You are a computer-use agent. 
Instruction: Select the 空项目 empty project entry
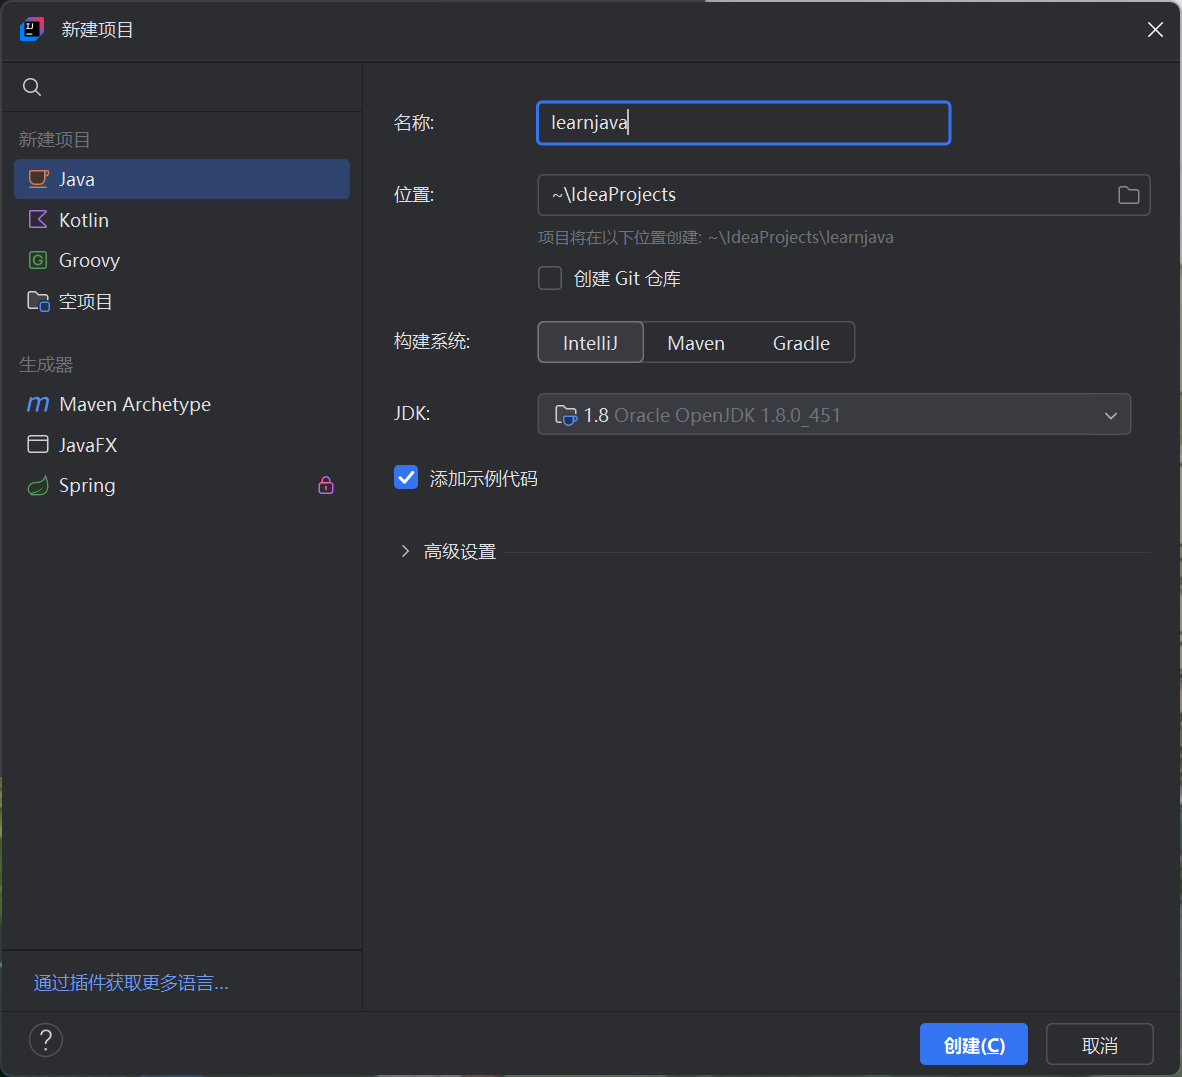click(x=182, y=301)
